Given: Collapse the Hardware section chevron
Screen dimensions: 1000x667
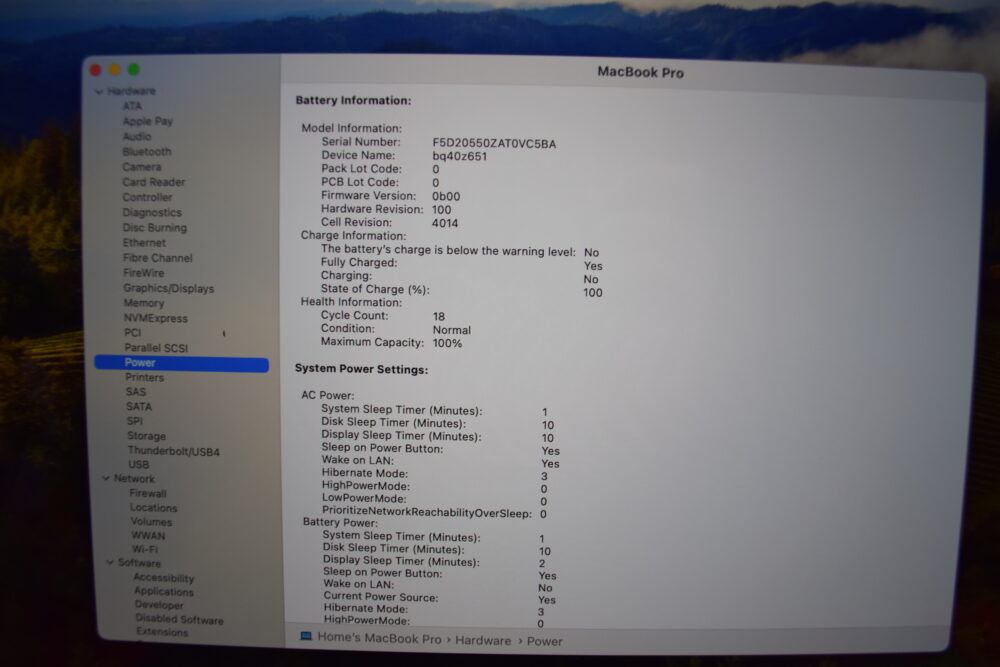Looking at the screenshot, I should (99, 92).
